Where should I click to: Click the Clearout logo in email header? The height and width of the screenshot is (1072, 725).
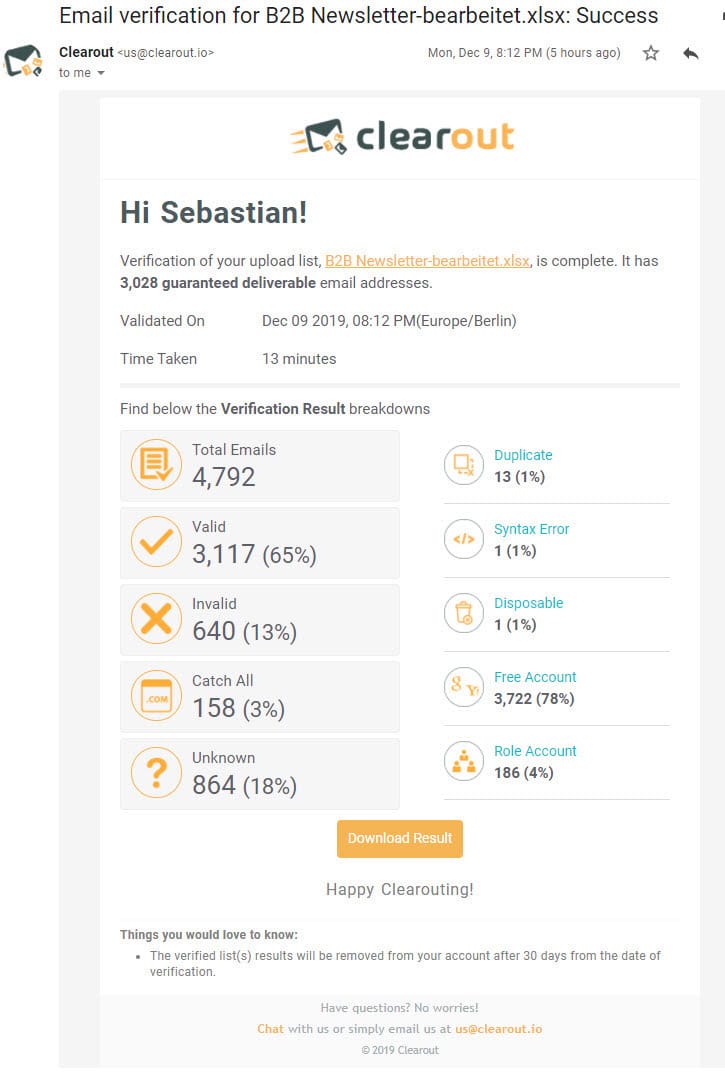(x=401, y=138)
